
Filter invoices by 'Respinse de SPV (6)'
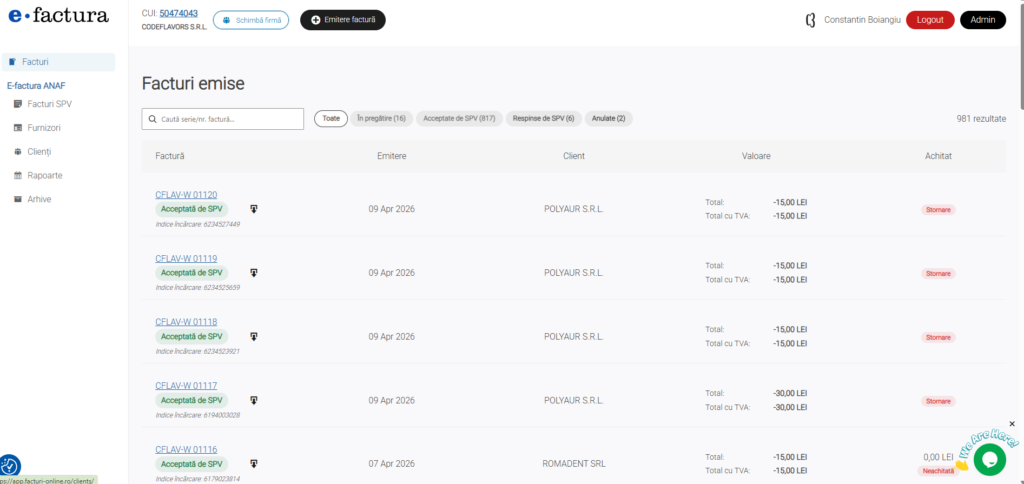[x=543, y=119]
